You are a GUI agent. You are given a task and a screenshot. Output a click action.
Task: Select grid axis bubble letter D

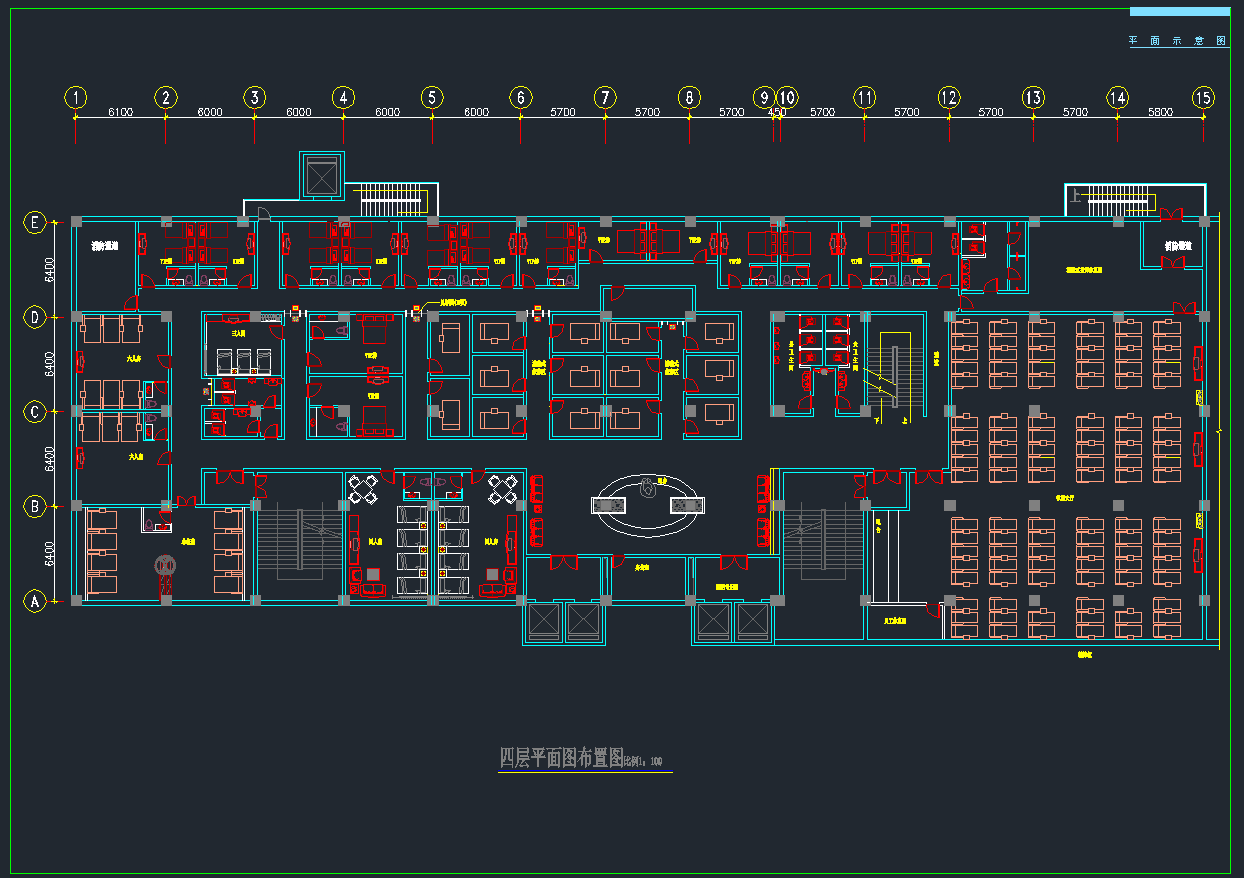point(35,317)
